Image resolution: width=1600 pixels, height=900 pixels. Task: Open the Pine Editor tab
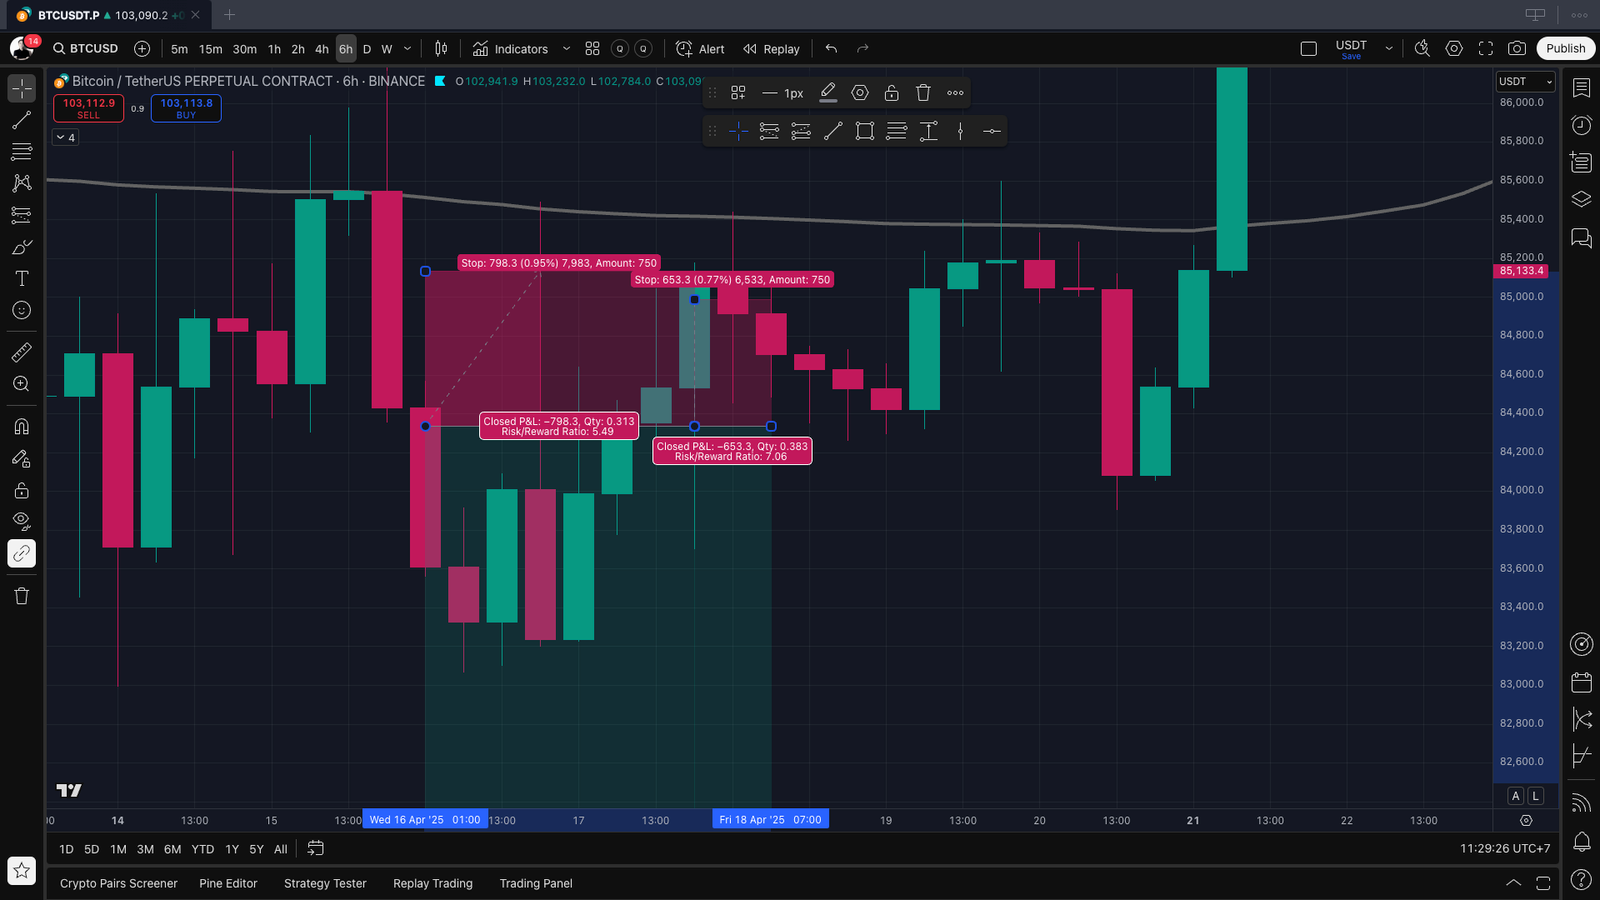click(228, 883)
